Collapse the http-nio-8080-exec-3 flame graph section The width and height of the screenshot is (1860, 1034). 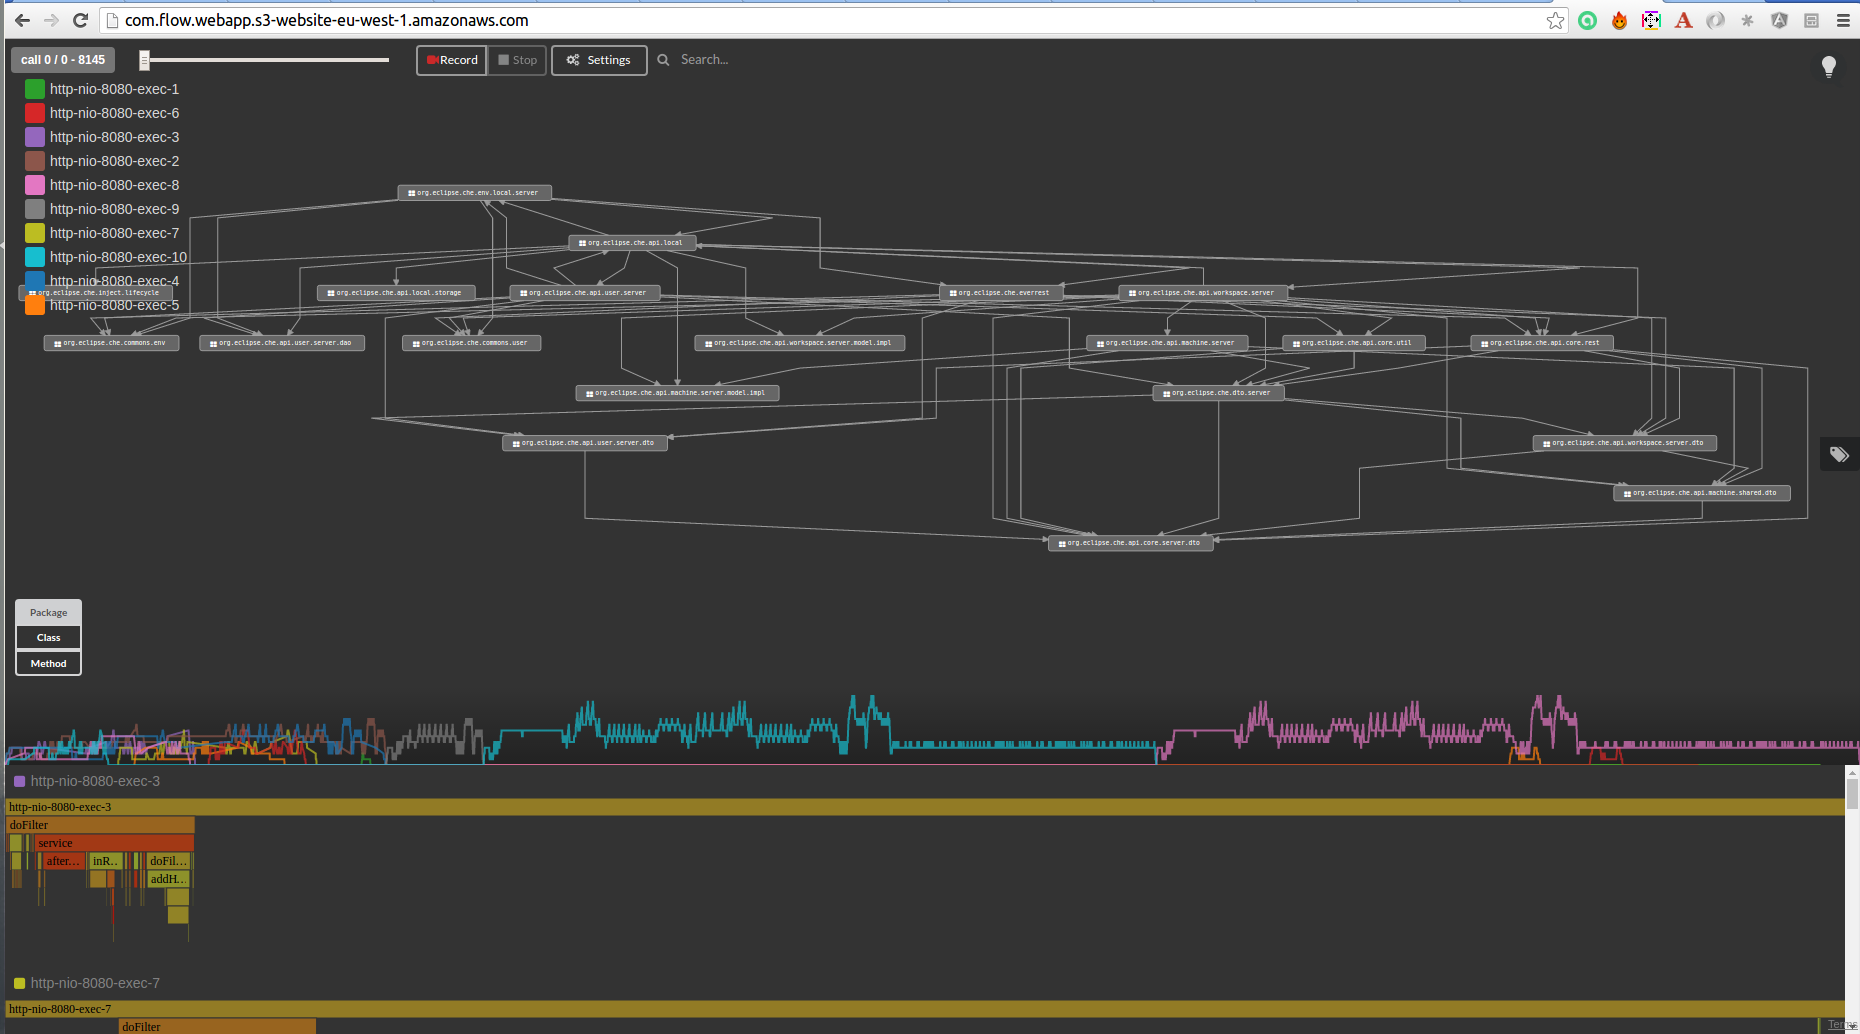(x=18, y=781)
